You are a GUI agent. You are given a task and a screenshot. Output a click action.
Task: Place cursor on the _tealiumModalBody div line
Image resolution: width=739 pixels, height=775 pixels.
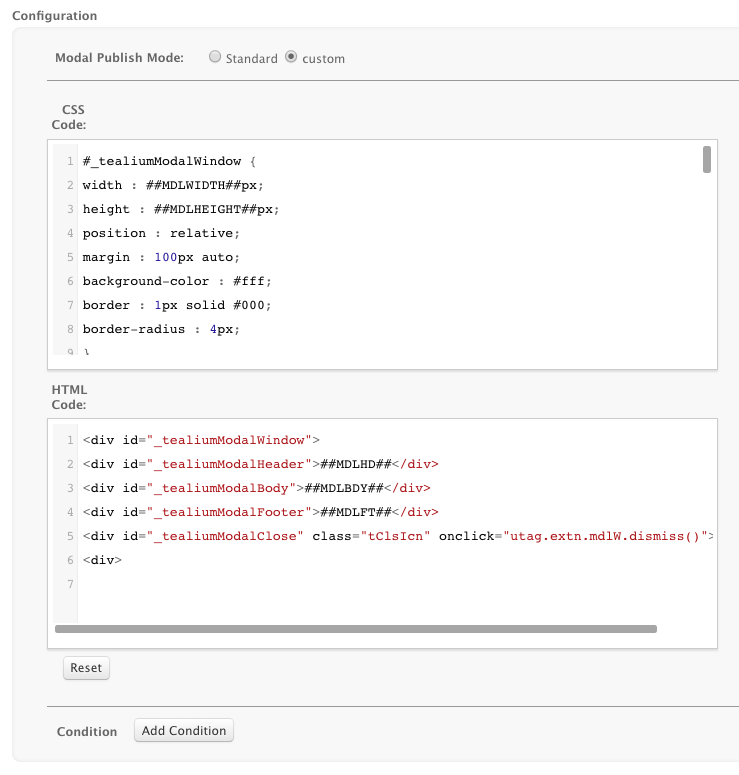coord(256,488)
